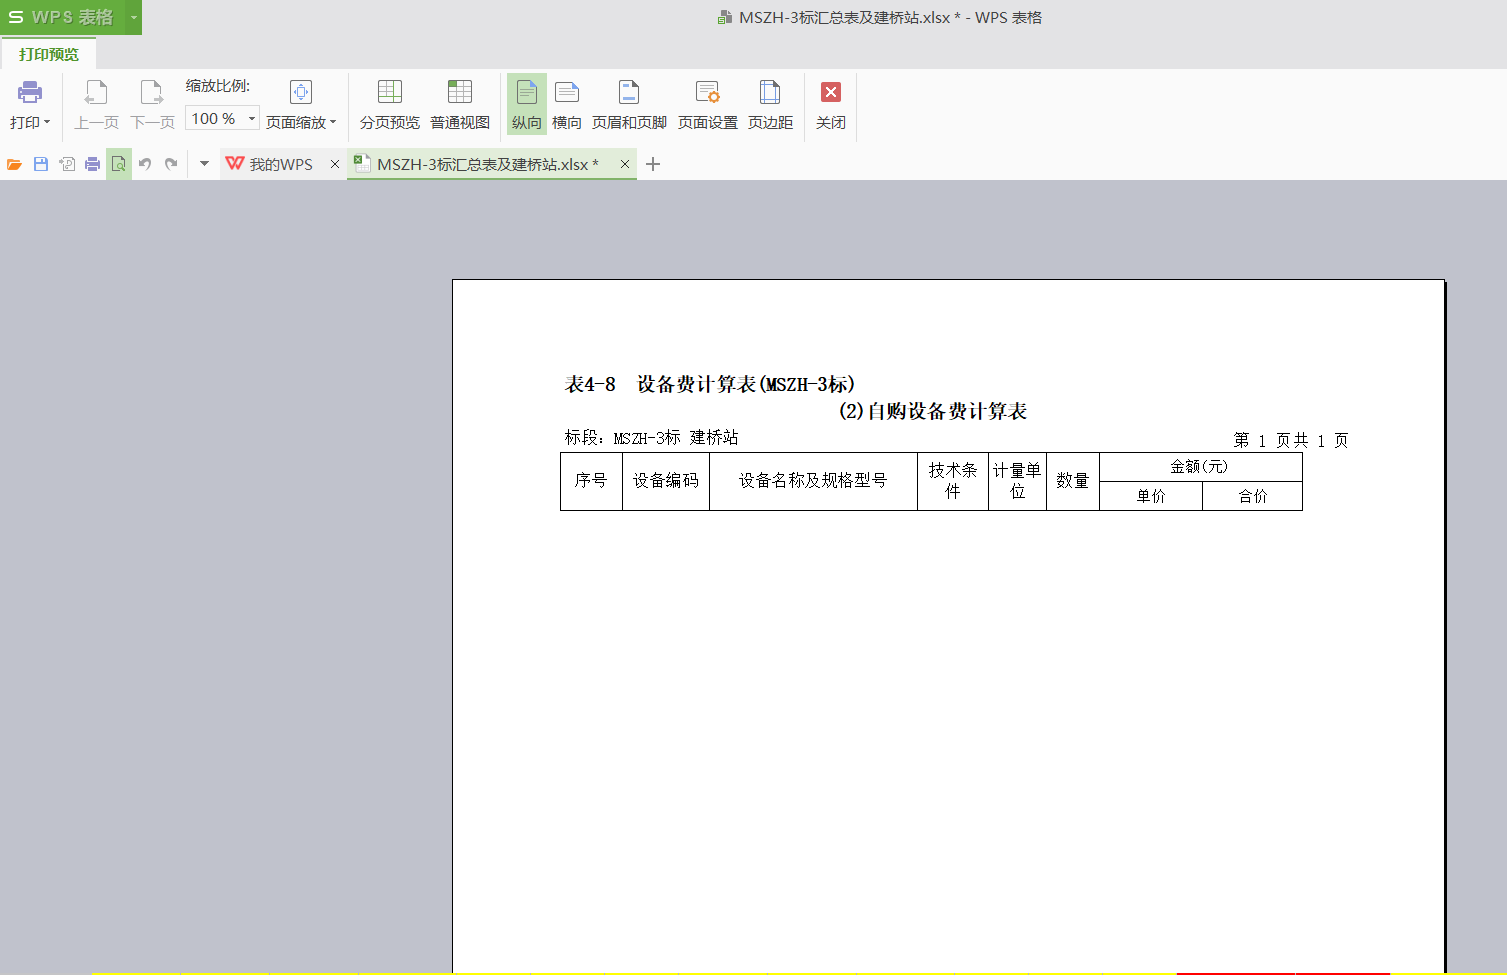Click the quick-access print icon
Image resolution: width=1507 pixels, height=975 pixels.
coord(93,164)
